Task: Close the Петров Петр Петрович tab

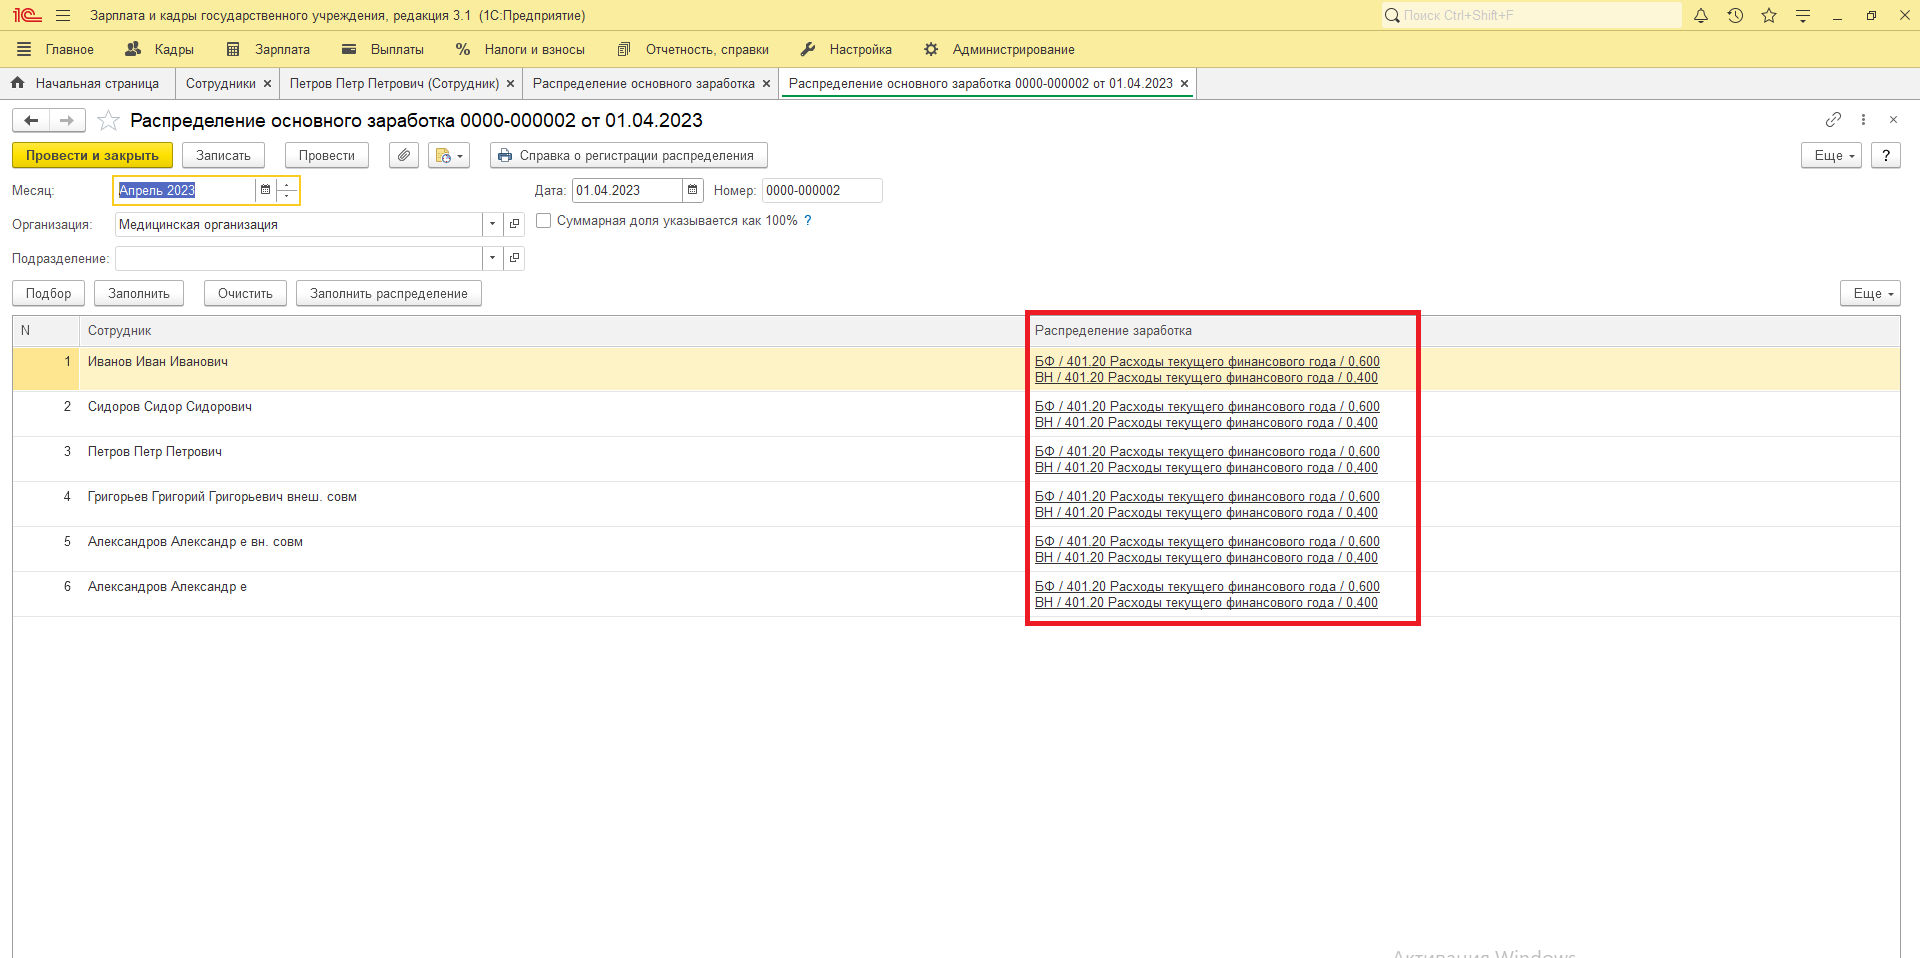Action: coord(510,84)
